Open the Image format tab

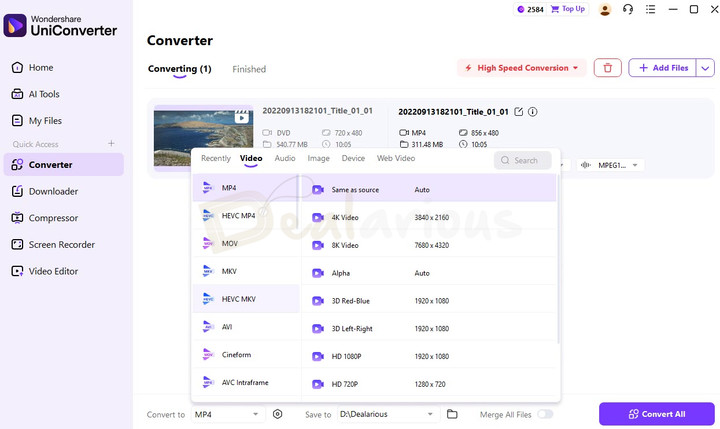pos(319,158)
